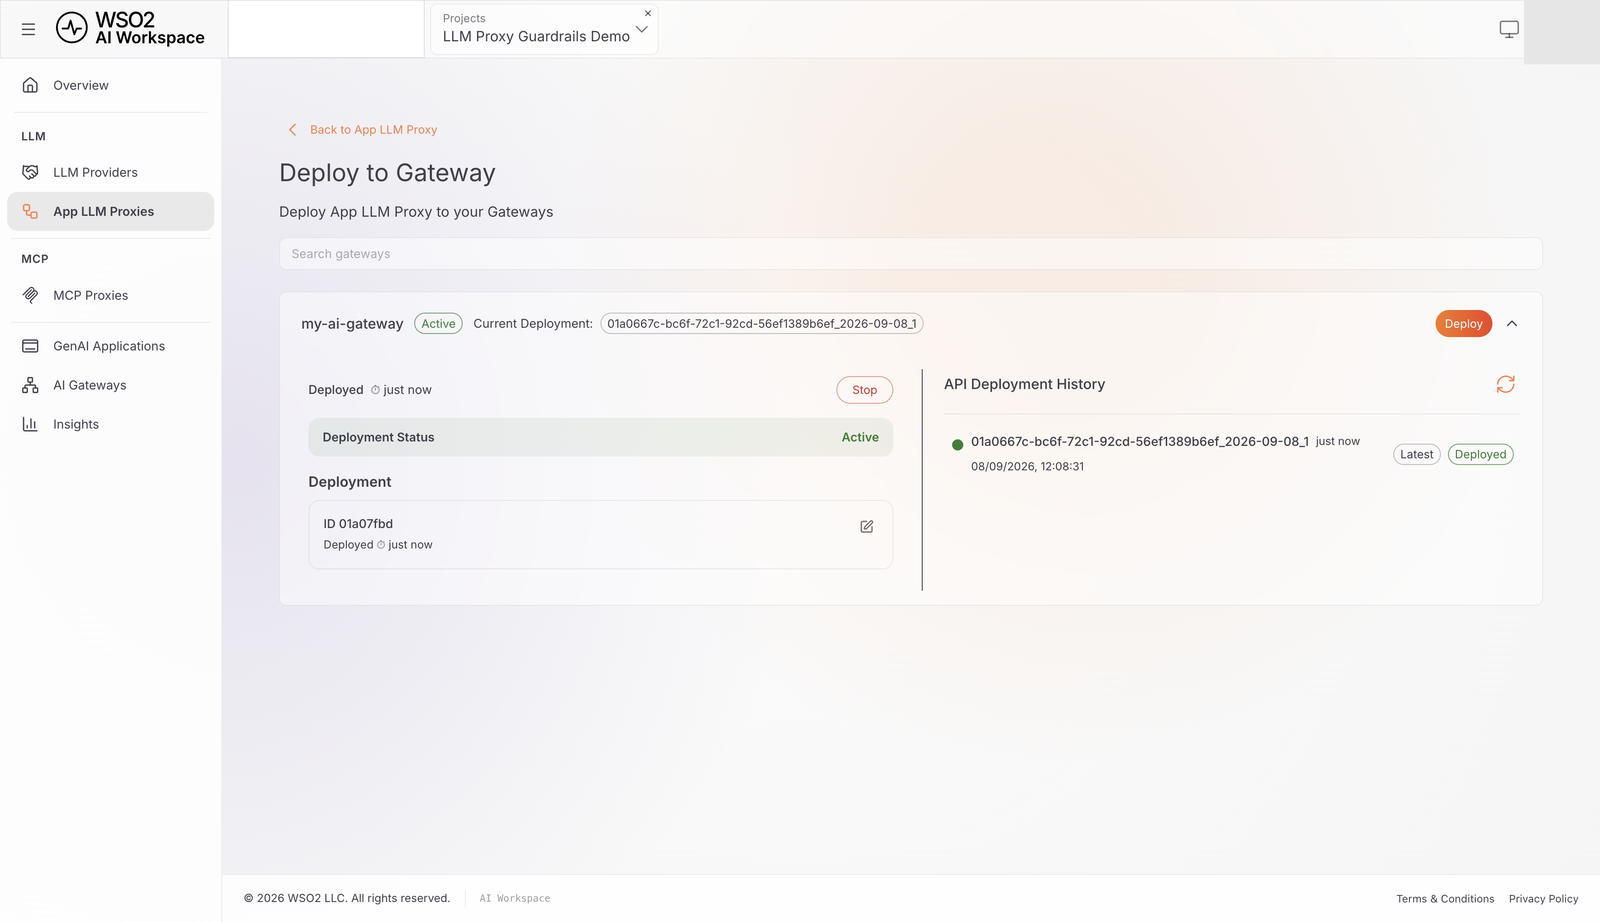This screenshot has height=922, width=1600.
Task: Go back to App LLM Proxy
Action: pos(373,129)
